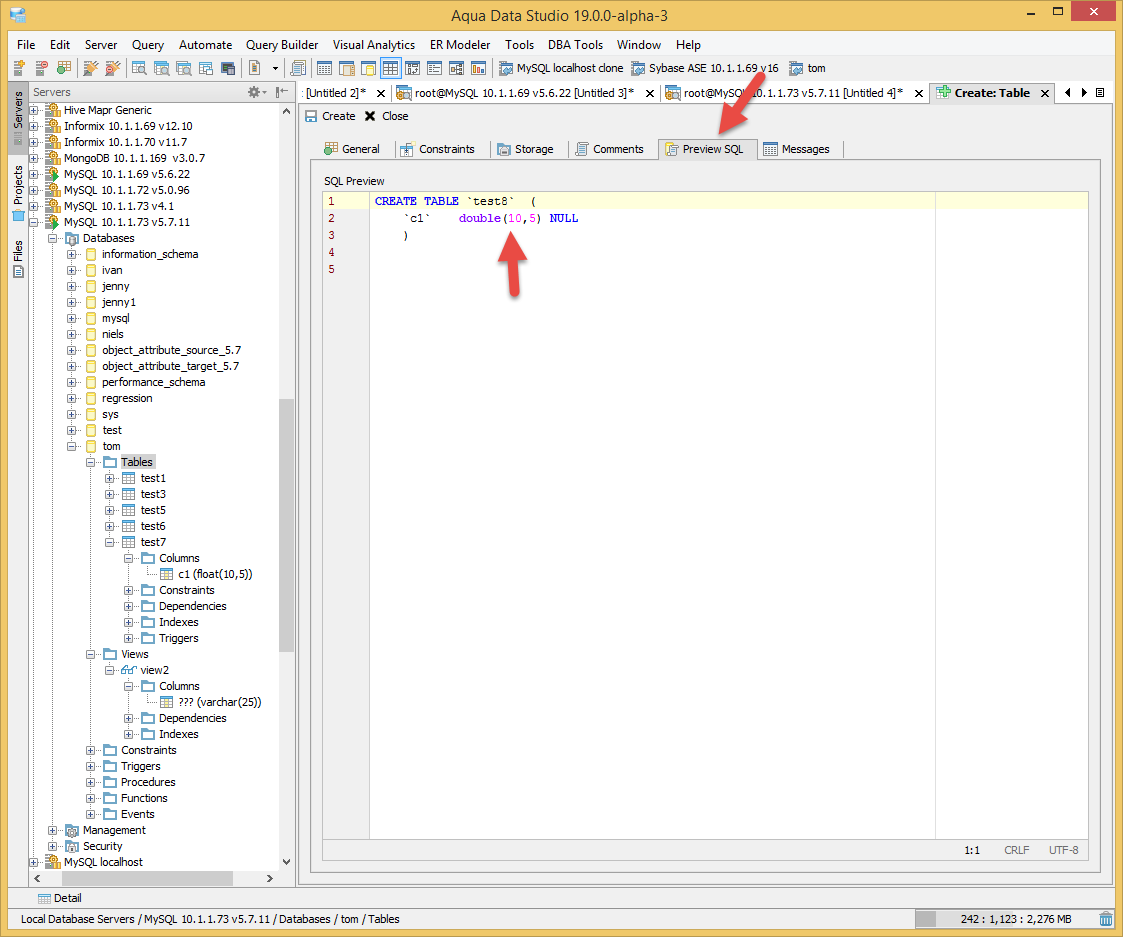The image size is (1123, 937).
Task: Click the memory usage progress bar
Action: pos(1005,919)
